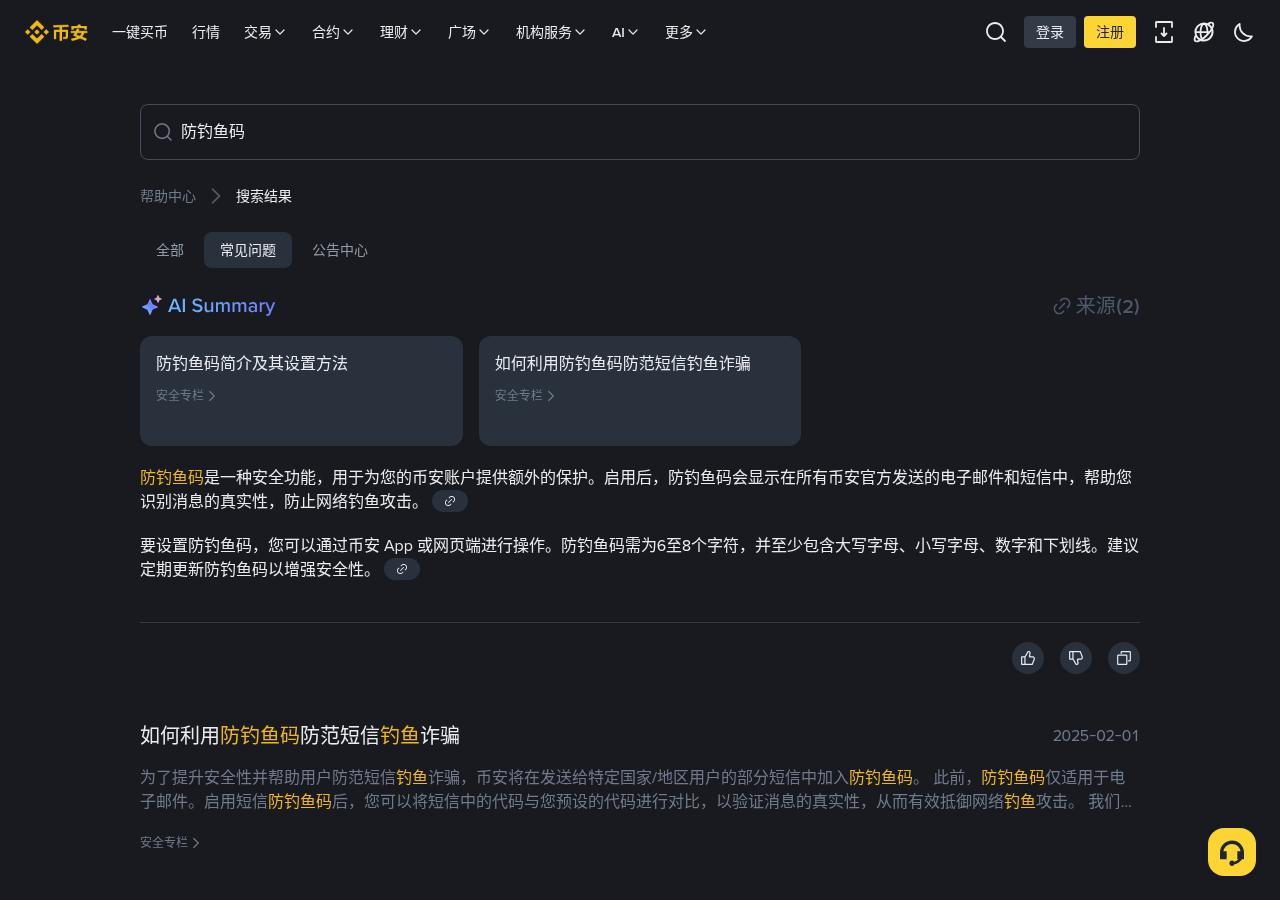The width and height of the screenshot is (1280, 900).
Task: Expand the 理财 dropdown menu
Action: pyautogui.click(x=401, y=32)
